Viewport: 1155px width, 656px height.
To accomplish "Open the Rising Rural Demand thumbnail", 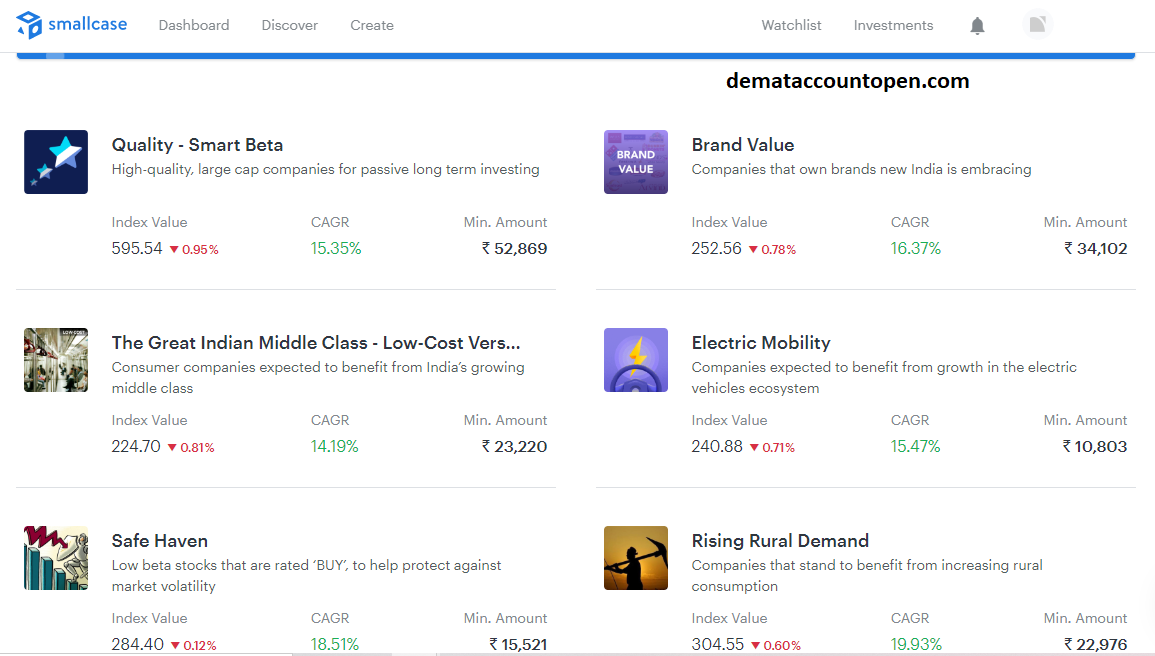I will click(636, 558).
